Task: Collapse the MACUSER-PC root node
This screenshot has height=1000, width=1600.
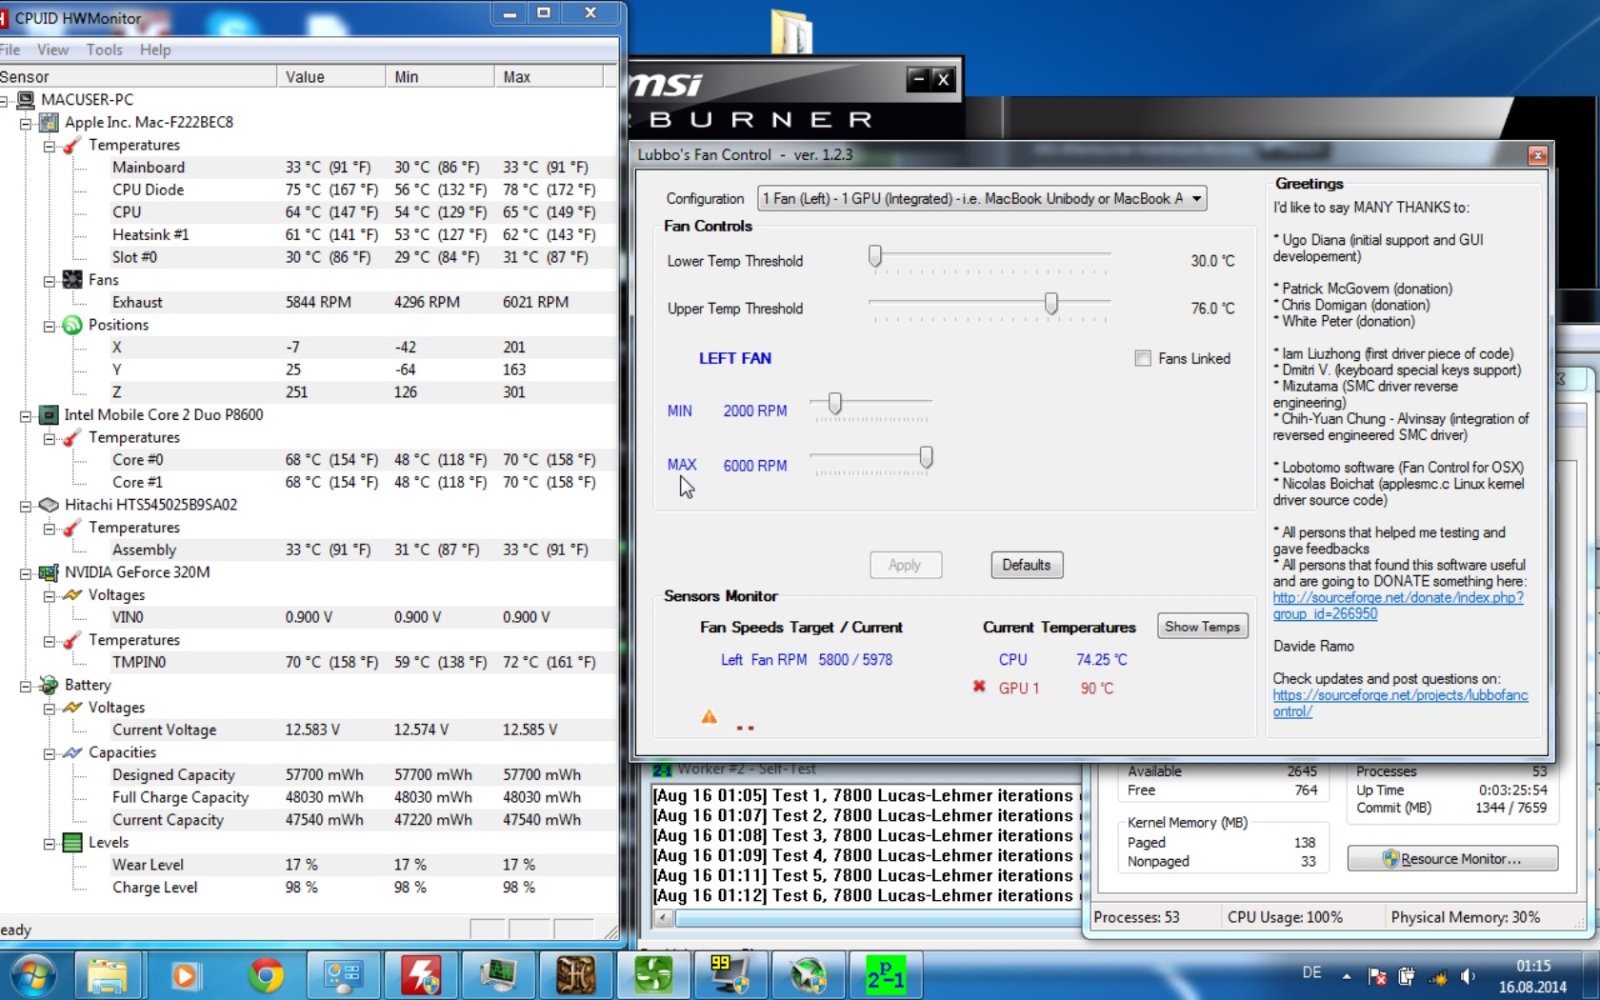Action: pyautogui.click(x=4, y=100)
